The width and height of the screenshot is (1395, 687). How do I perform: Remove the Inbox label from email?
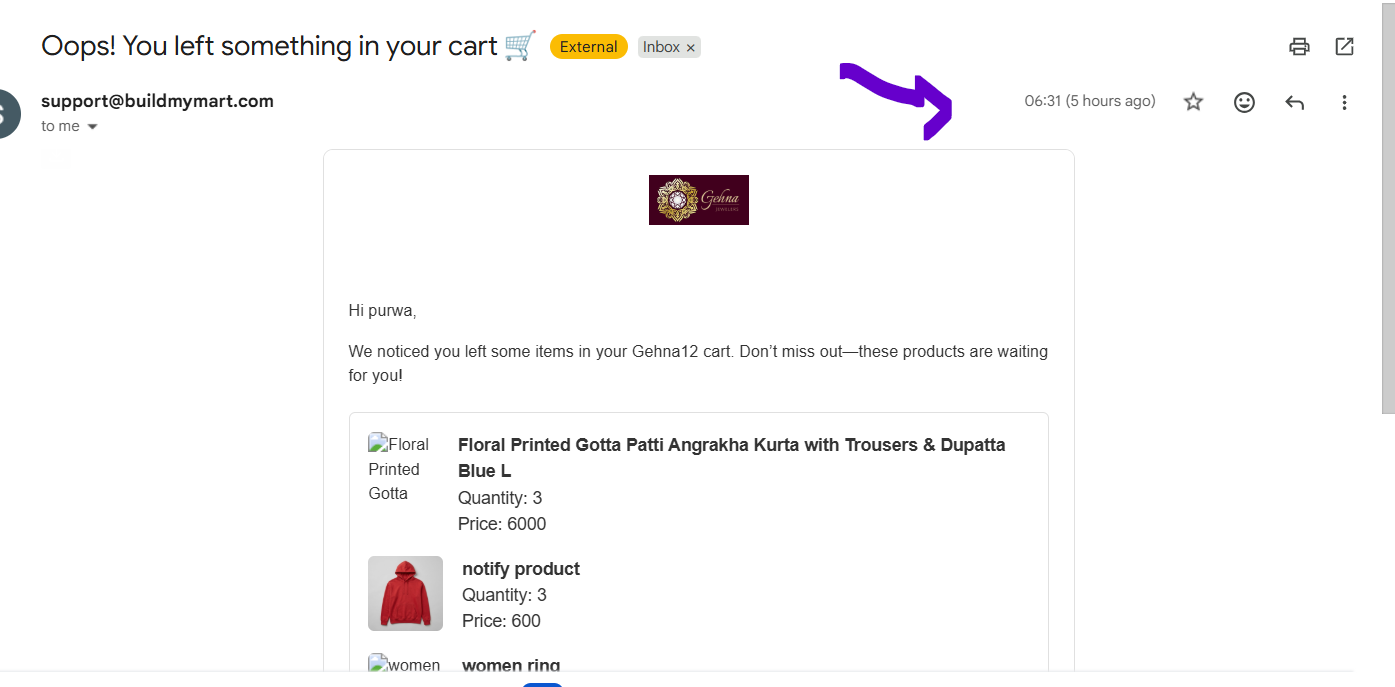[x=690, y=47]
